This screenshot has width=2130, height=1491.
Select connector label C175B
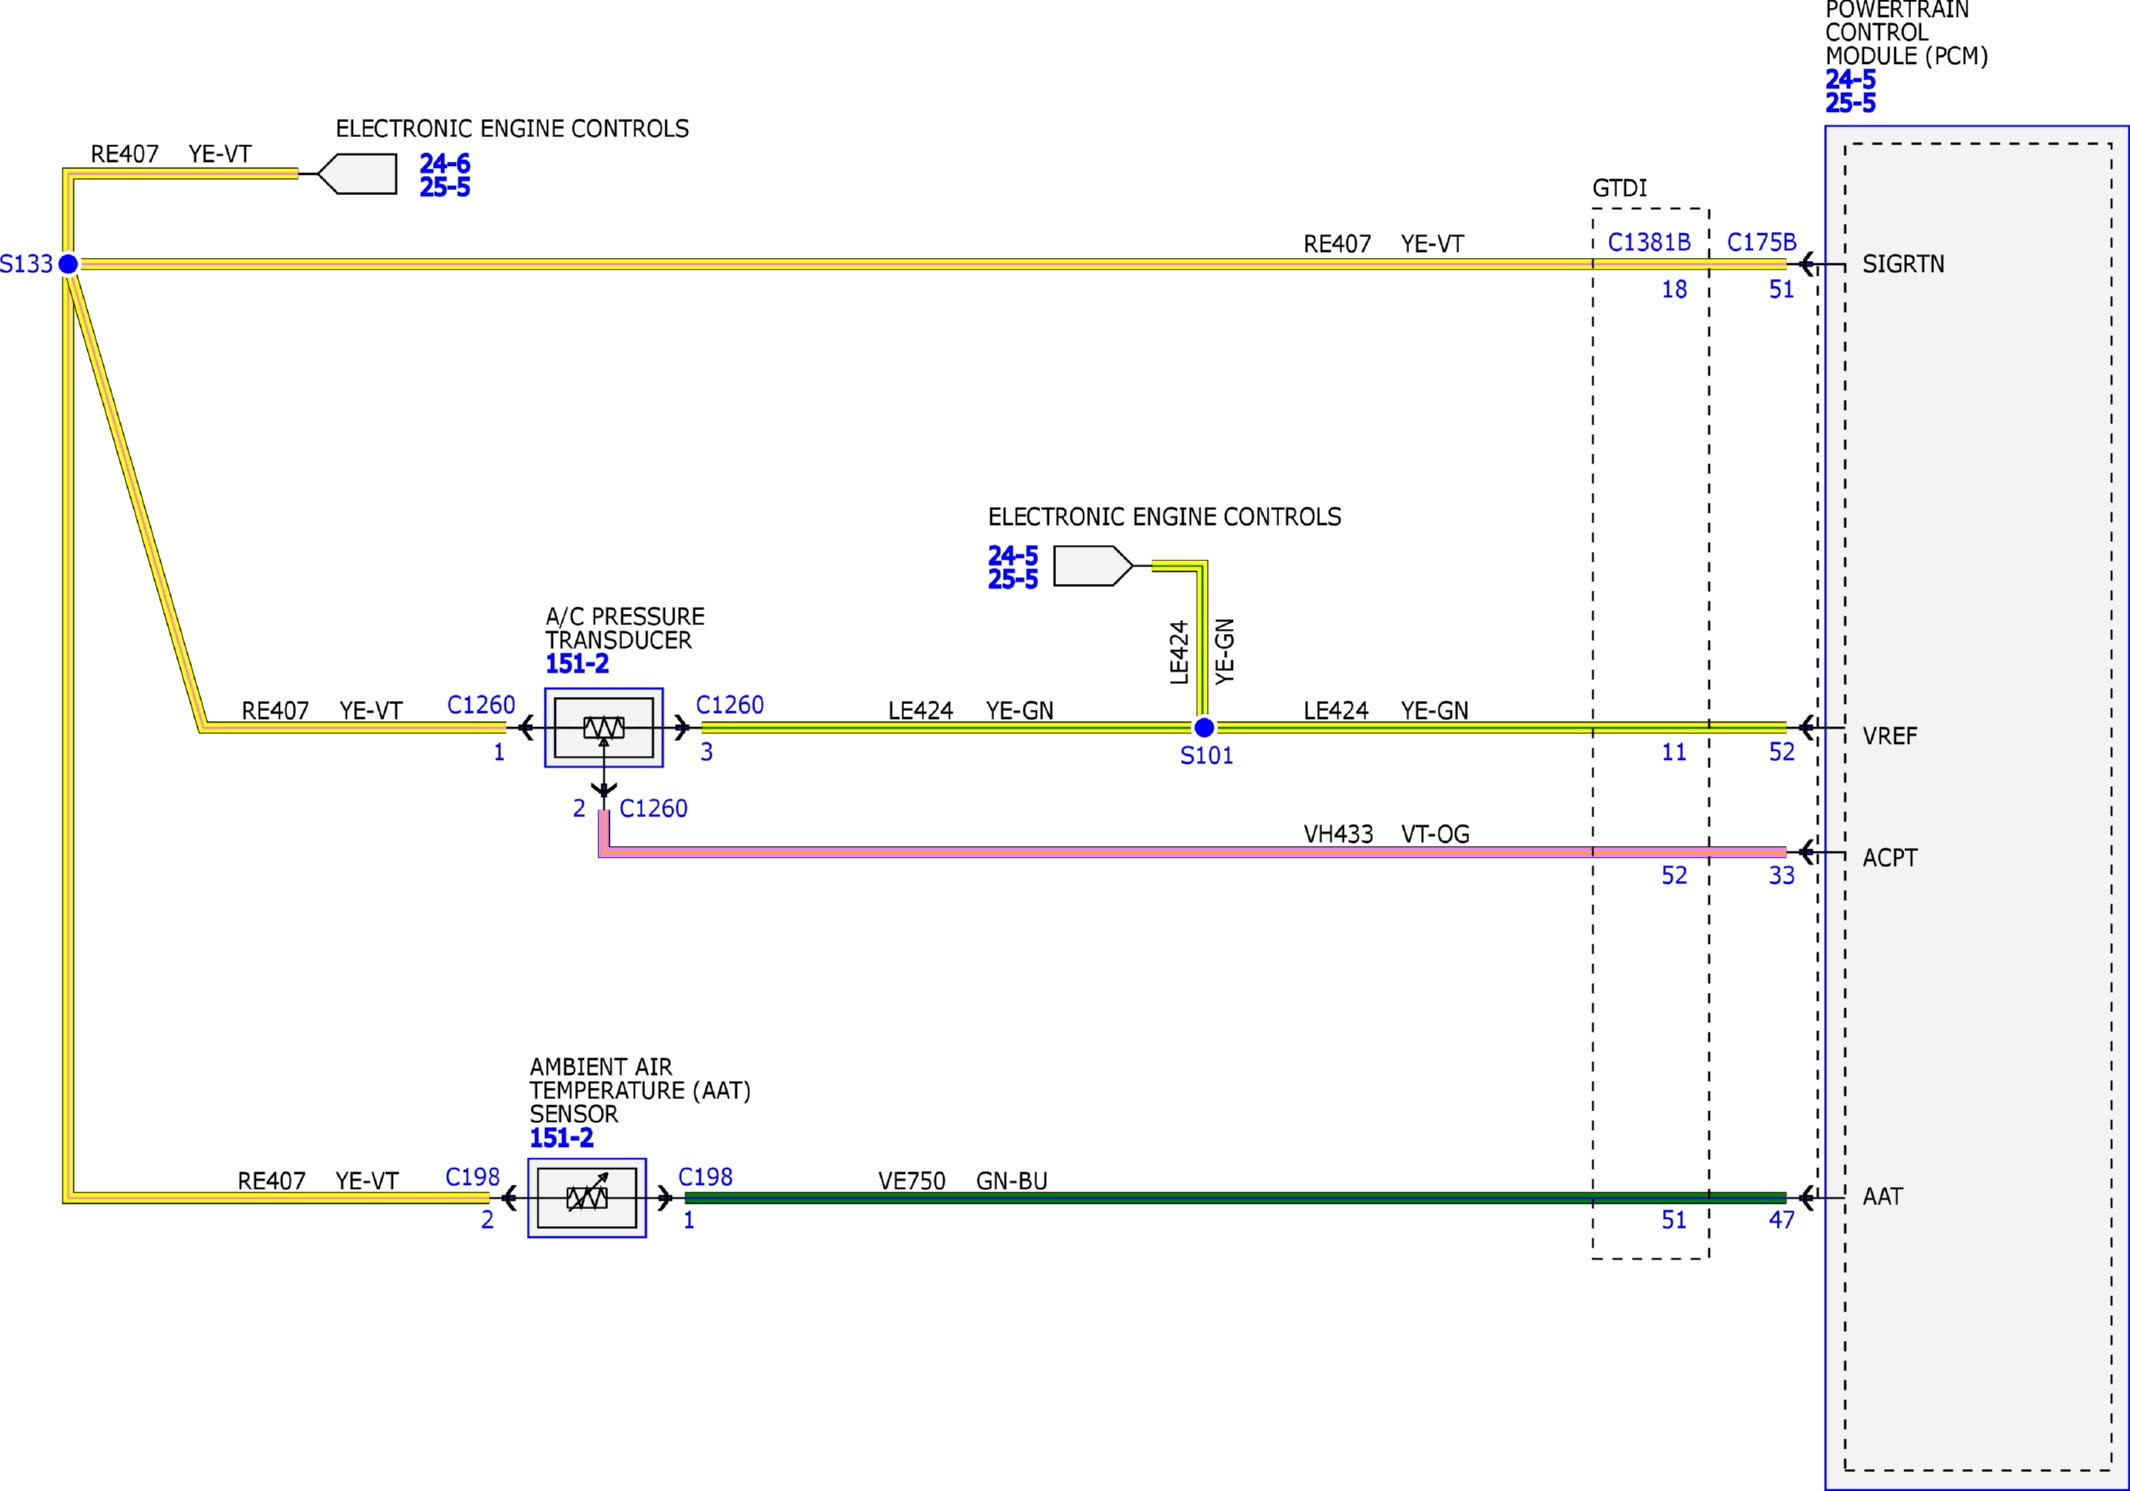[x=1761, y=242]
